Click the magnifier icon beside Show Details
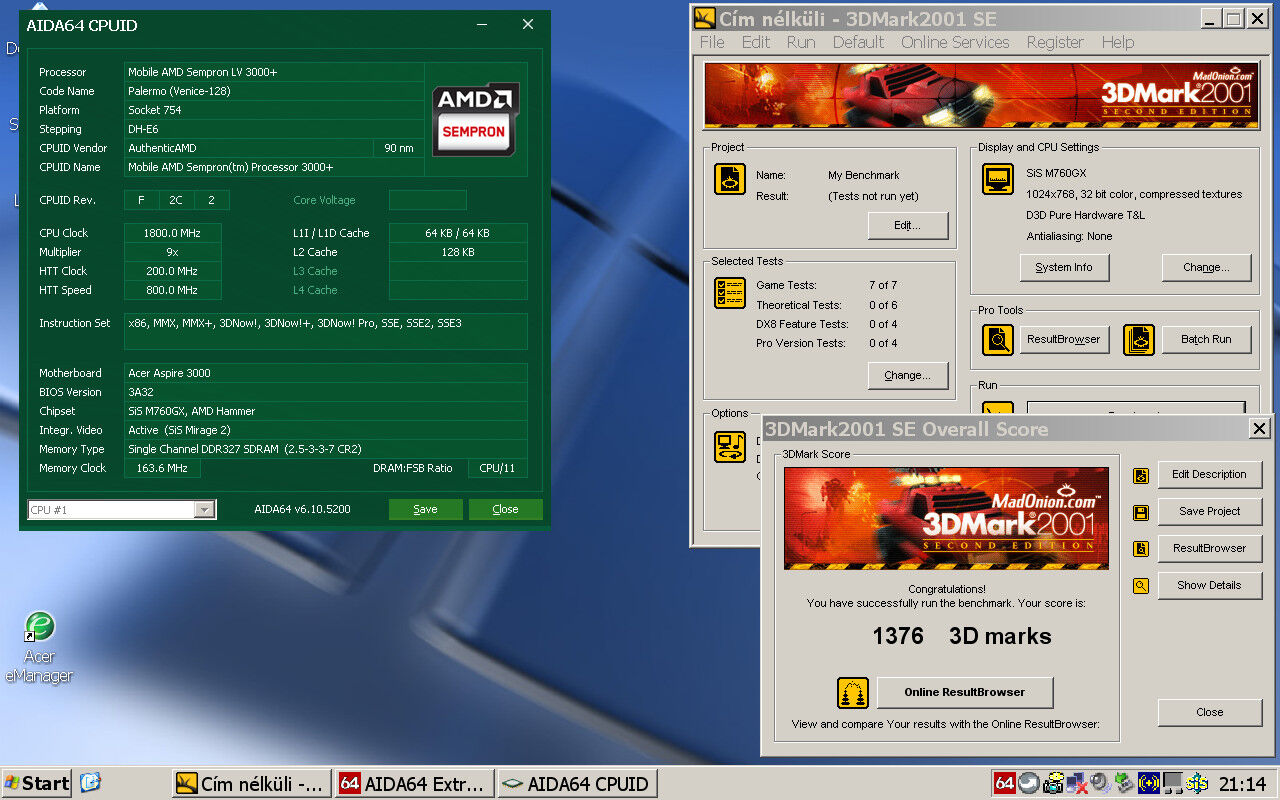Screen dimensions: 1280x800 point(1141,586)
